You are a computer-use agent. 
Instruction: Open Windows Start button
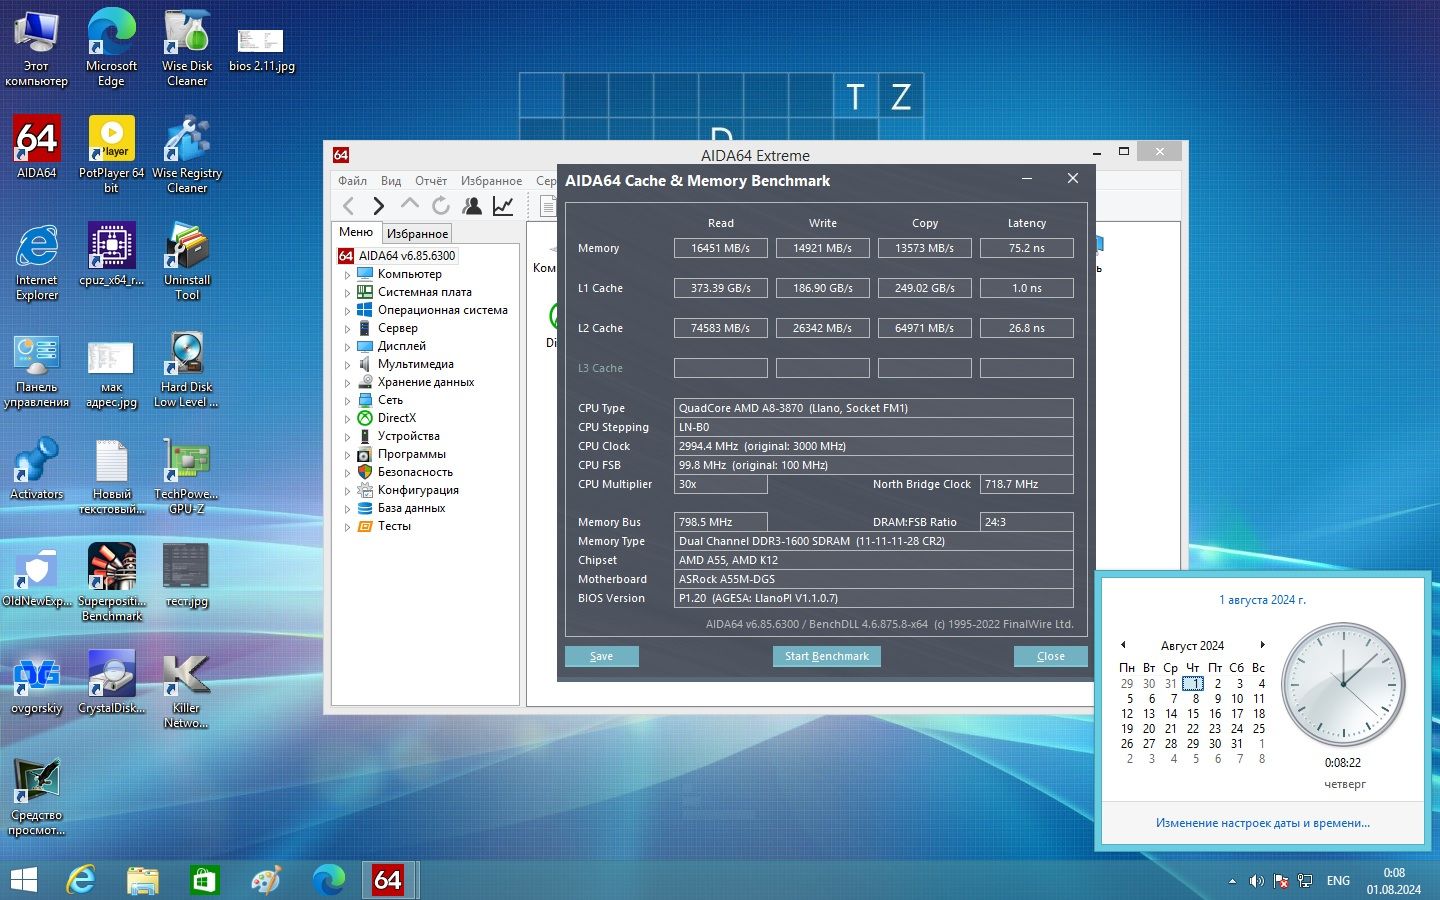(x=23, y=880)
